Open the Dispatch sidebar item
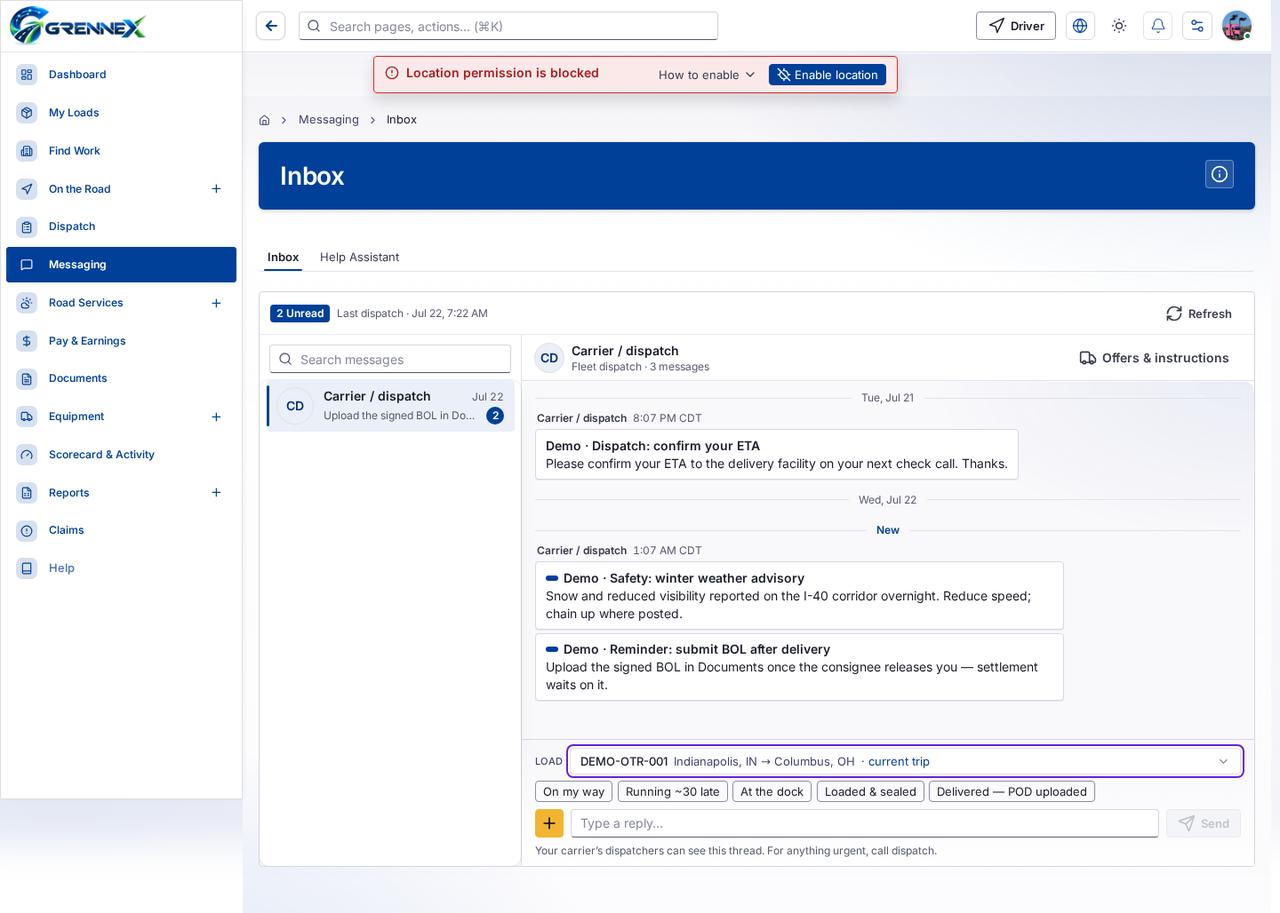 click(121, 227)
